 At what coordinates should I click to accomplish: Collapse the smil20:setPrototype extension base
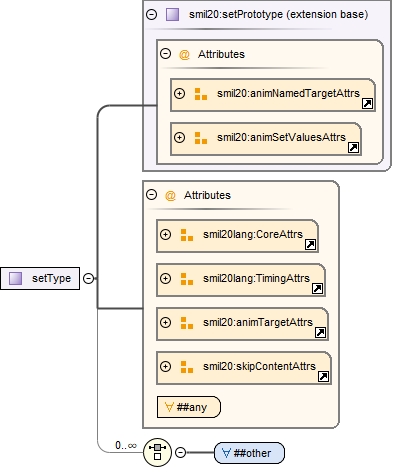pos(152,15)
